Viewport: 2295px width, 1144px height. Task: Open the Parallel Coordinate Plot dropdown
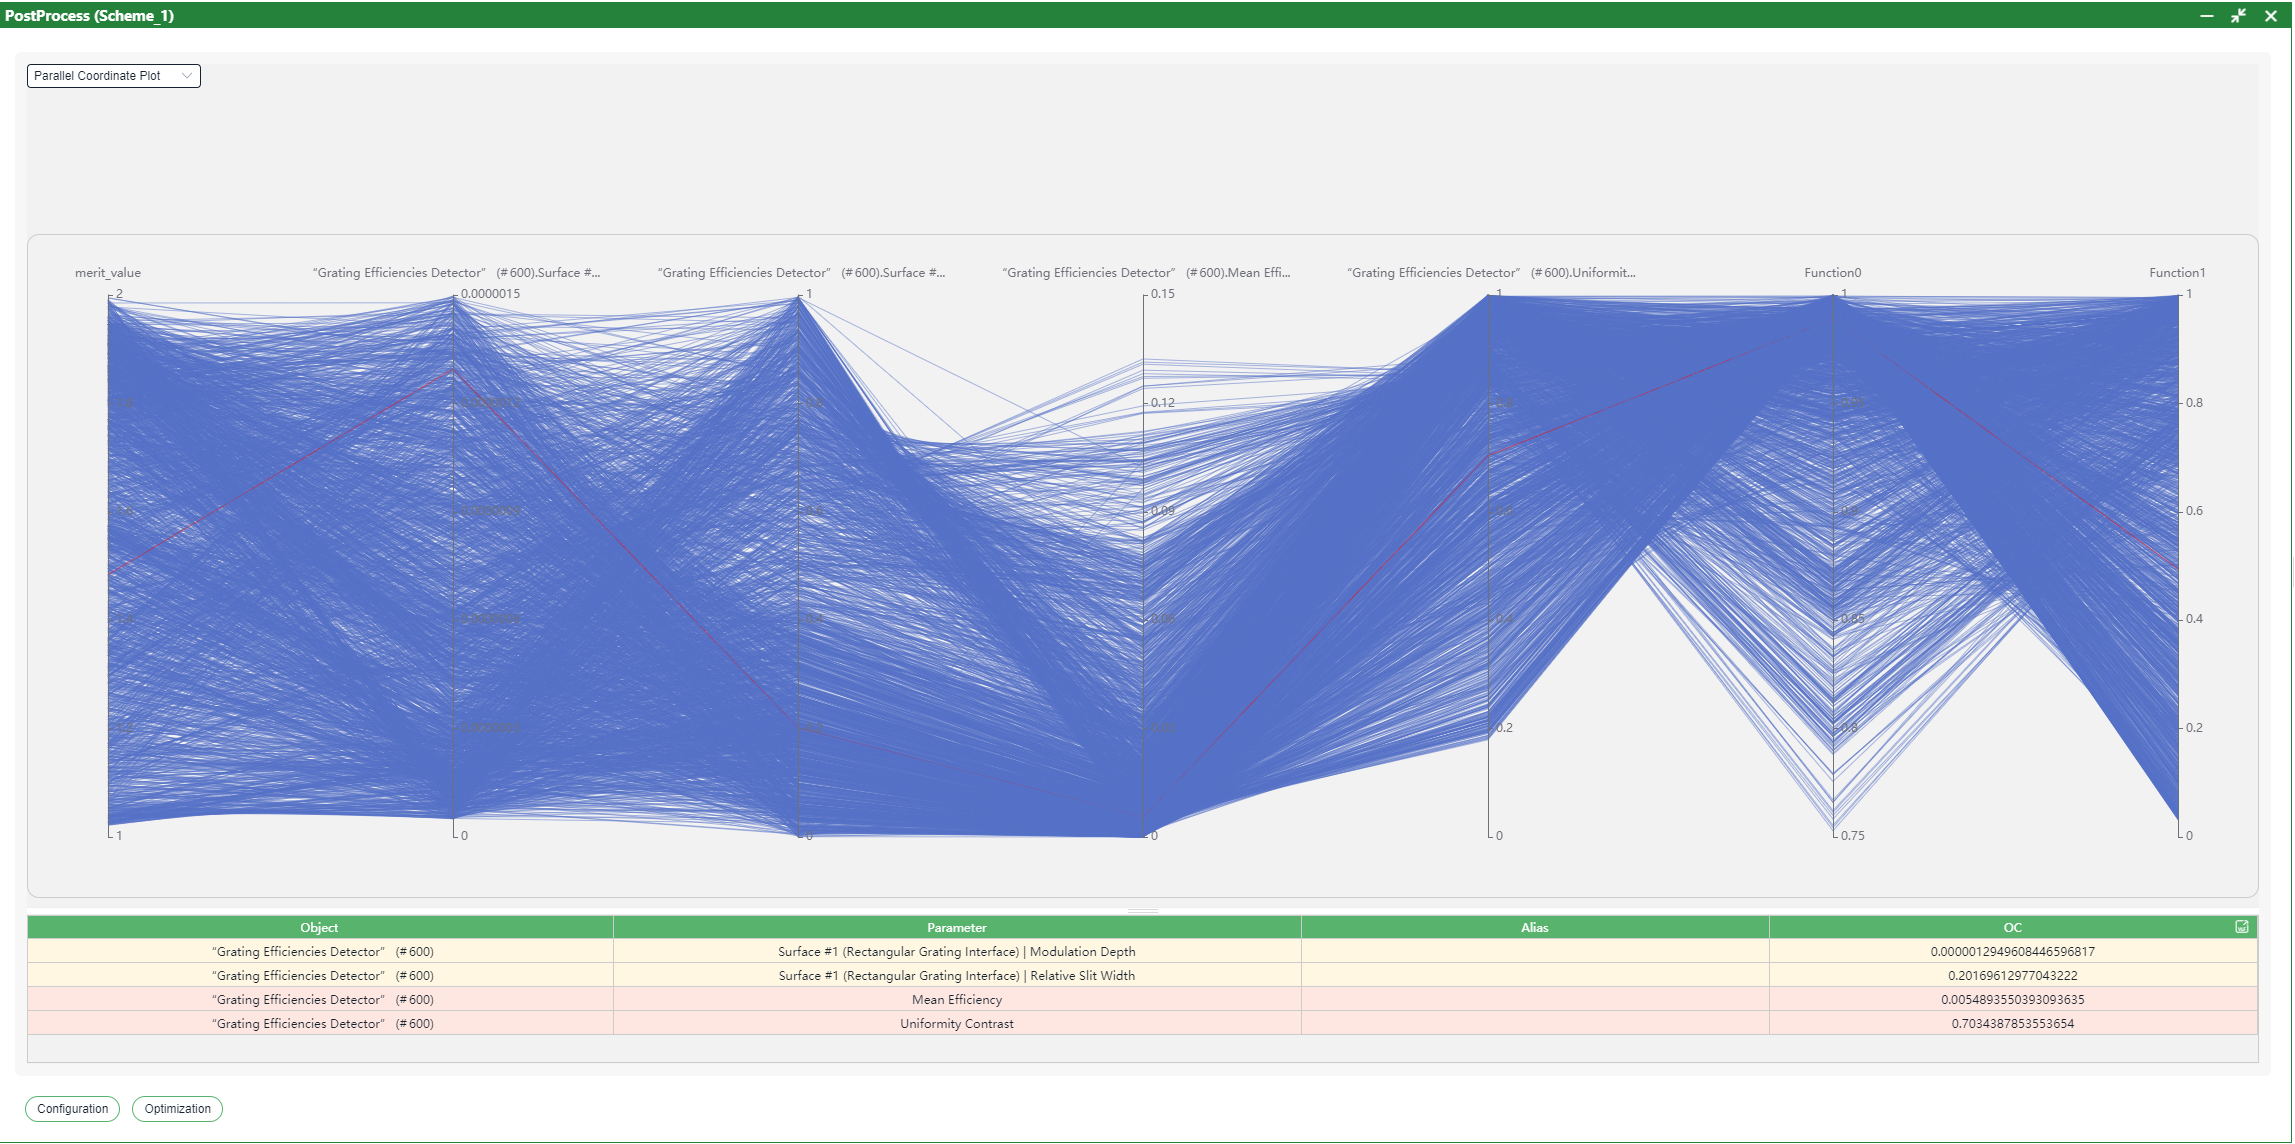[x=113, y=76]
